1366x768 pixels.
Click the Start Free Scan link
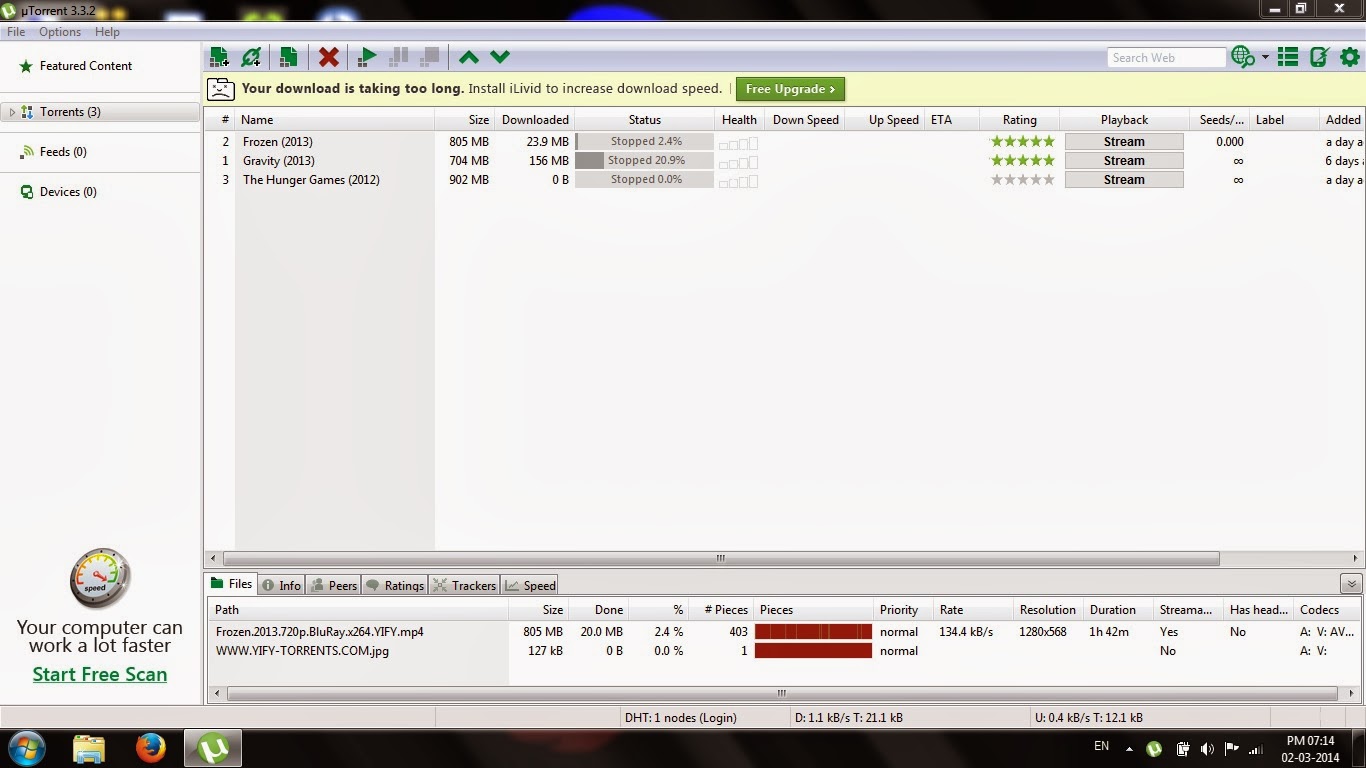100,674
